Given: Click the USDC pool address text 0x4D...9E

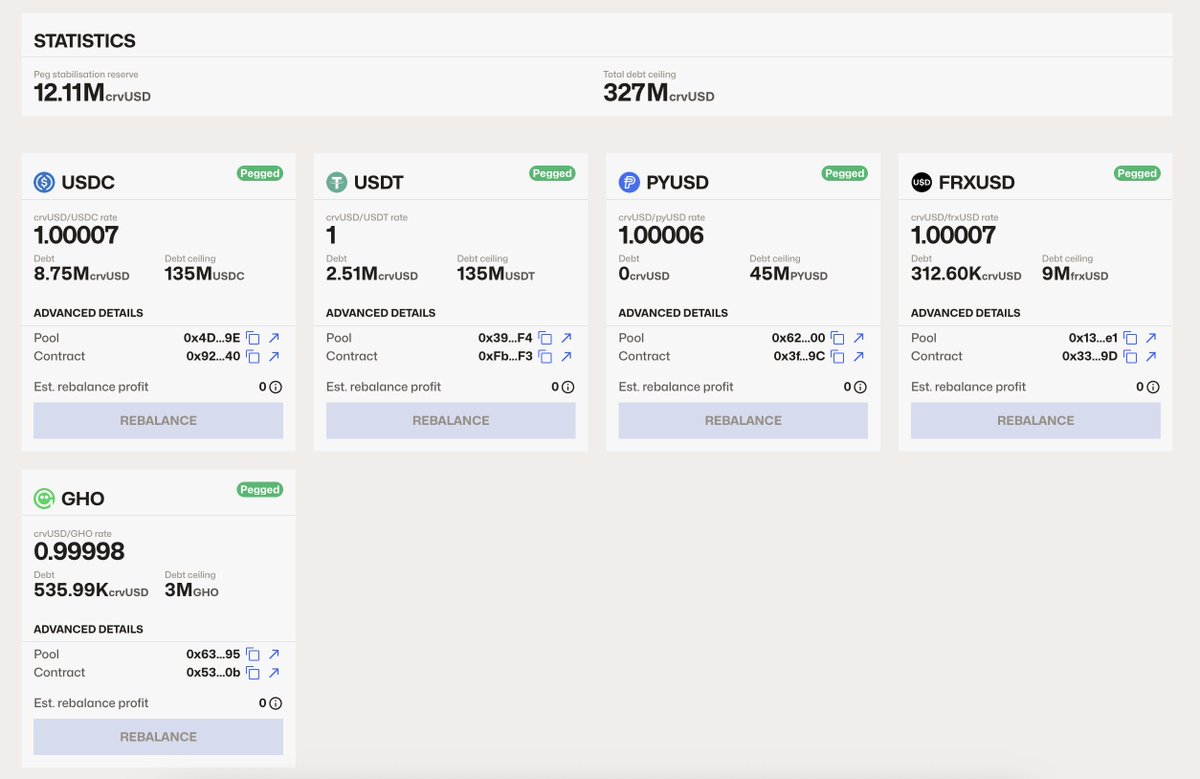Looking at the screenshot, I should coord(212,338).
